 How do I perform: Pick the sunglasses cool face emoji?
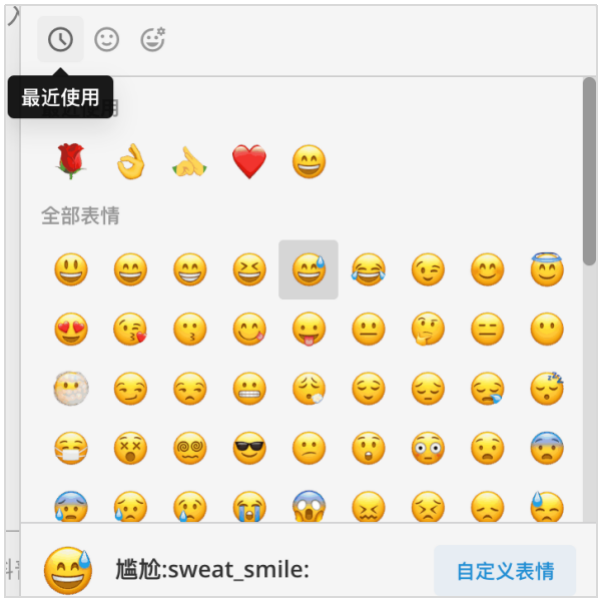[x=249, y=448]
